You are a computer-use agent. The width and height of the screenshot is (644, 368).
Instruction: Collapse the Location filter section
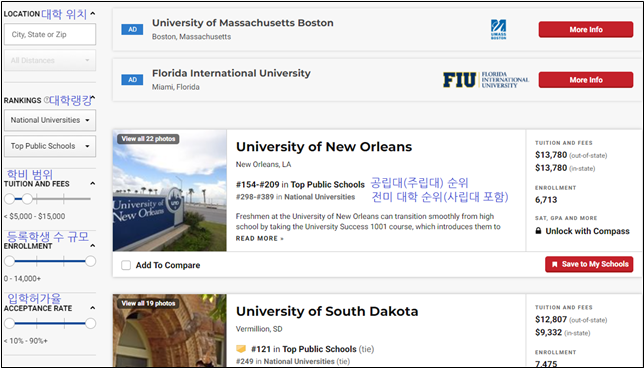click(x=93, y=14)
